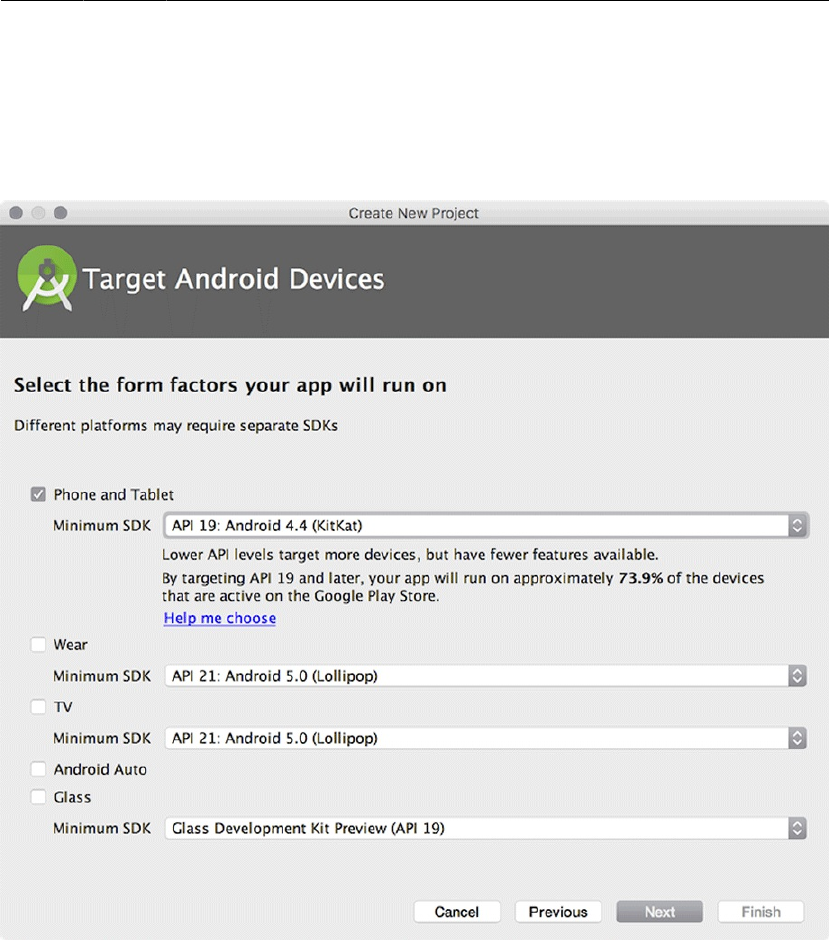Screen dimensions: 829x940
Task: Click the Target Android Devices header
Action: (x=234, y=279)
